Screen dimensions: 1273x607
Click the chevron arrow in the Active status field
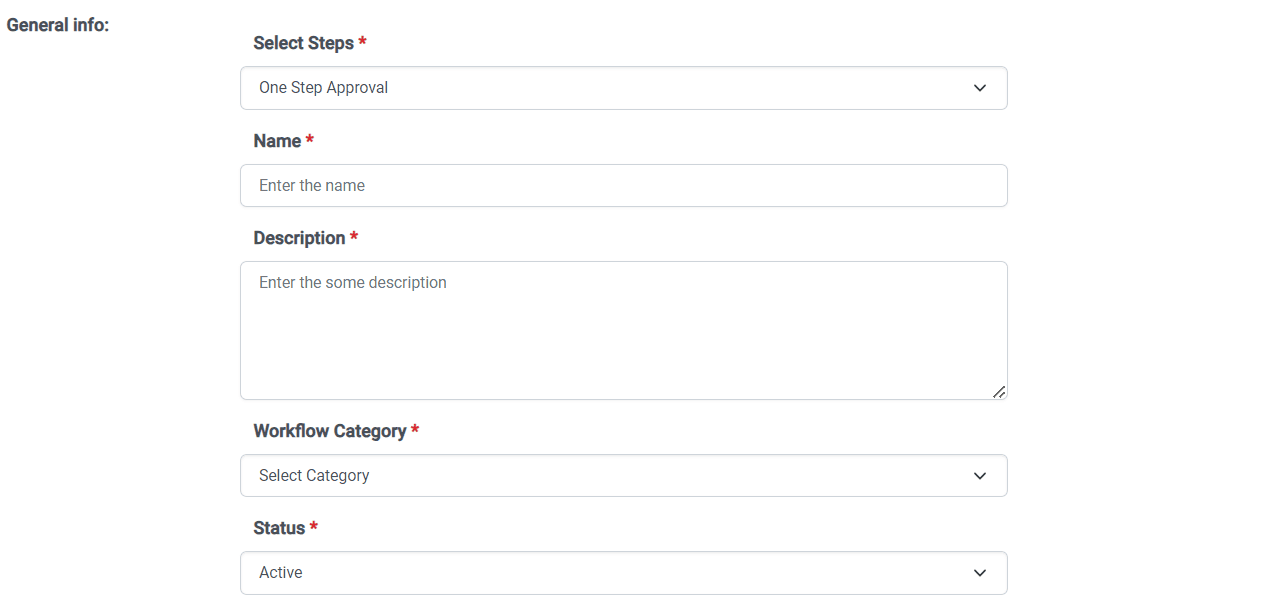pyautogui.click(x=980, y=573)
